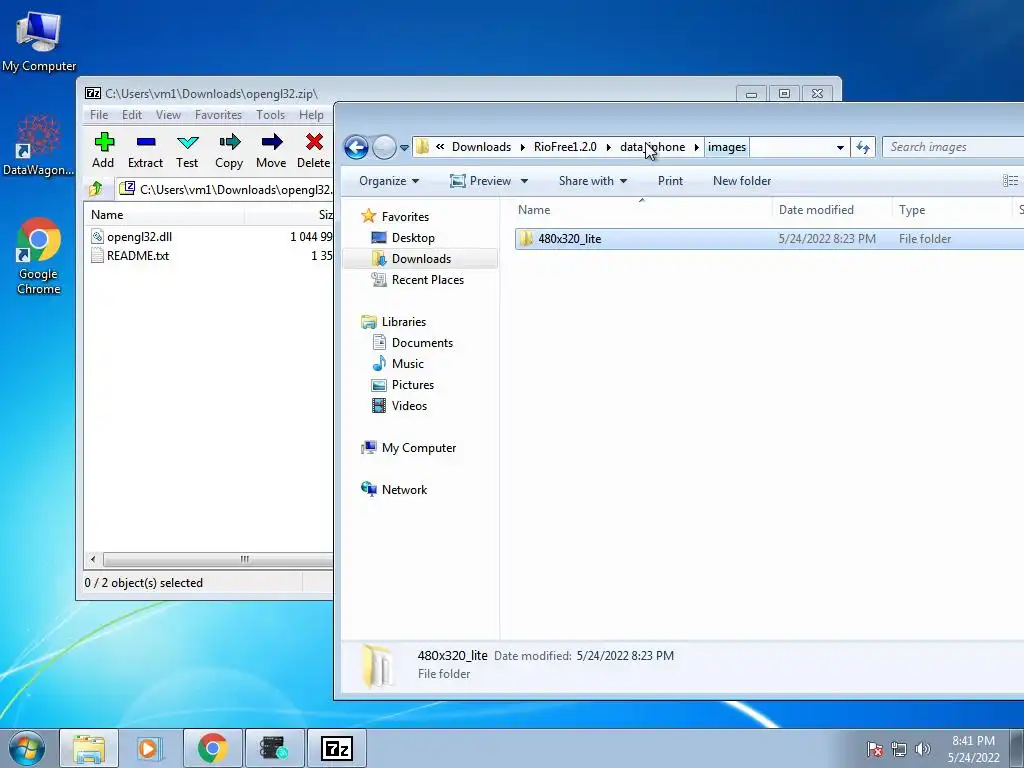1024x768 pixels.
Task: Click the Google Chrome desktop shortcut
Action: (x=39, y=257)
